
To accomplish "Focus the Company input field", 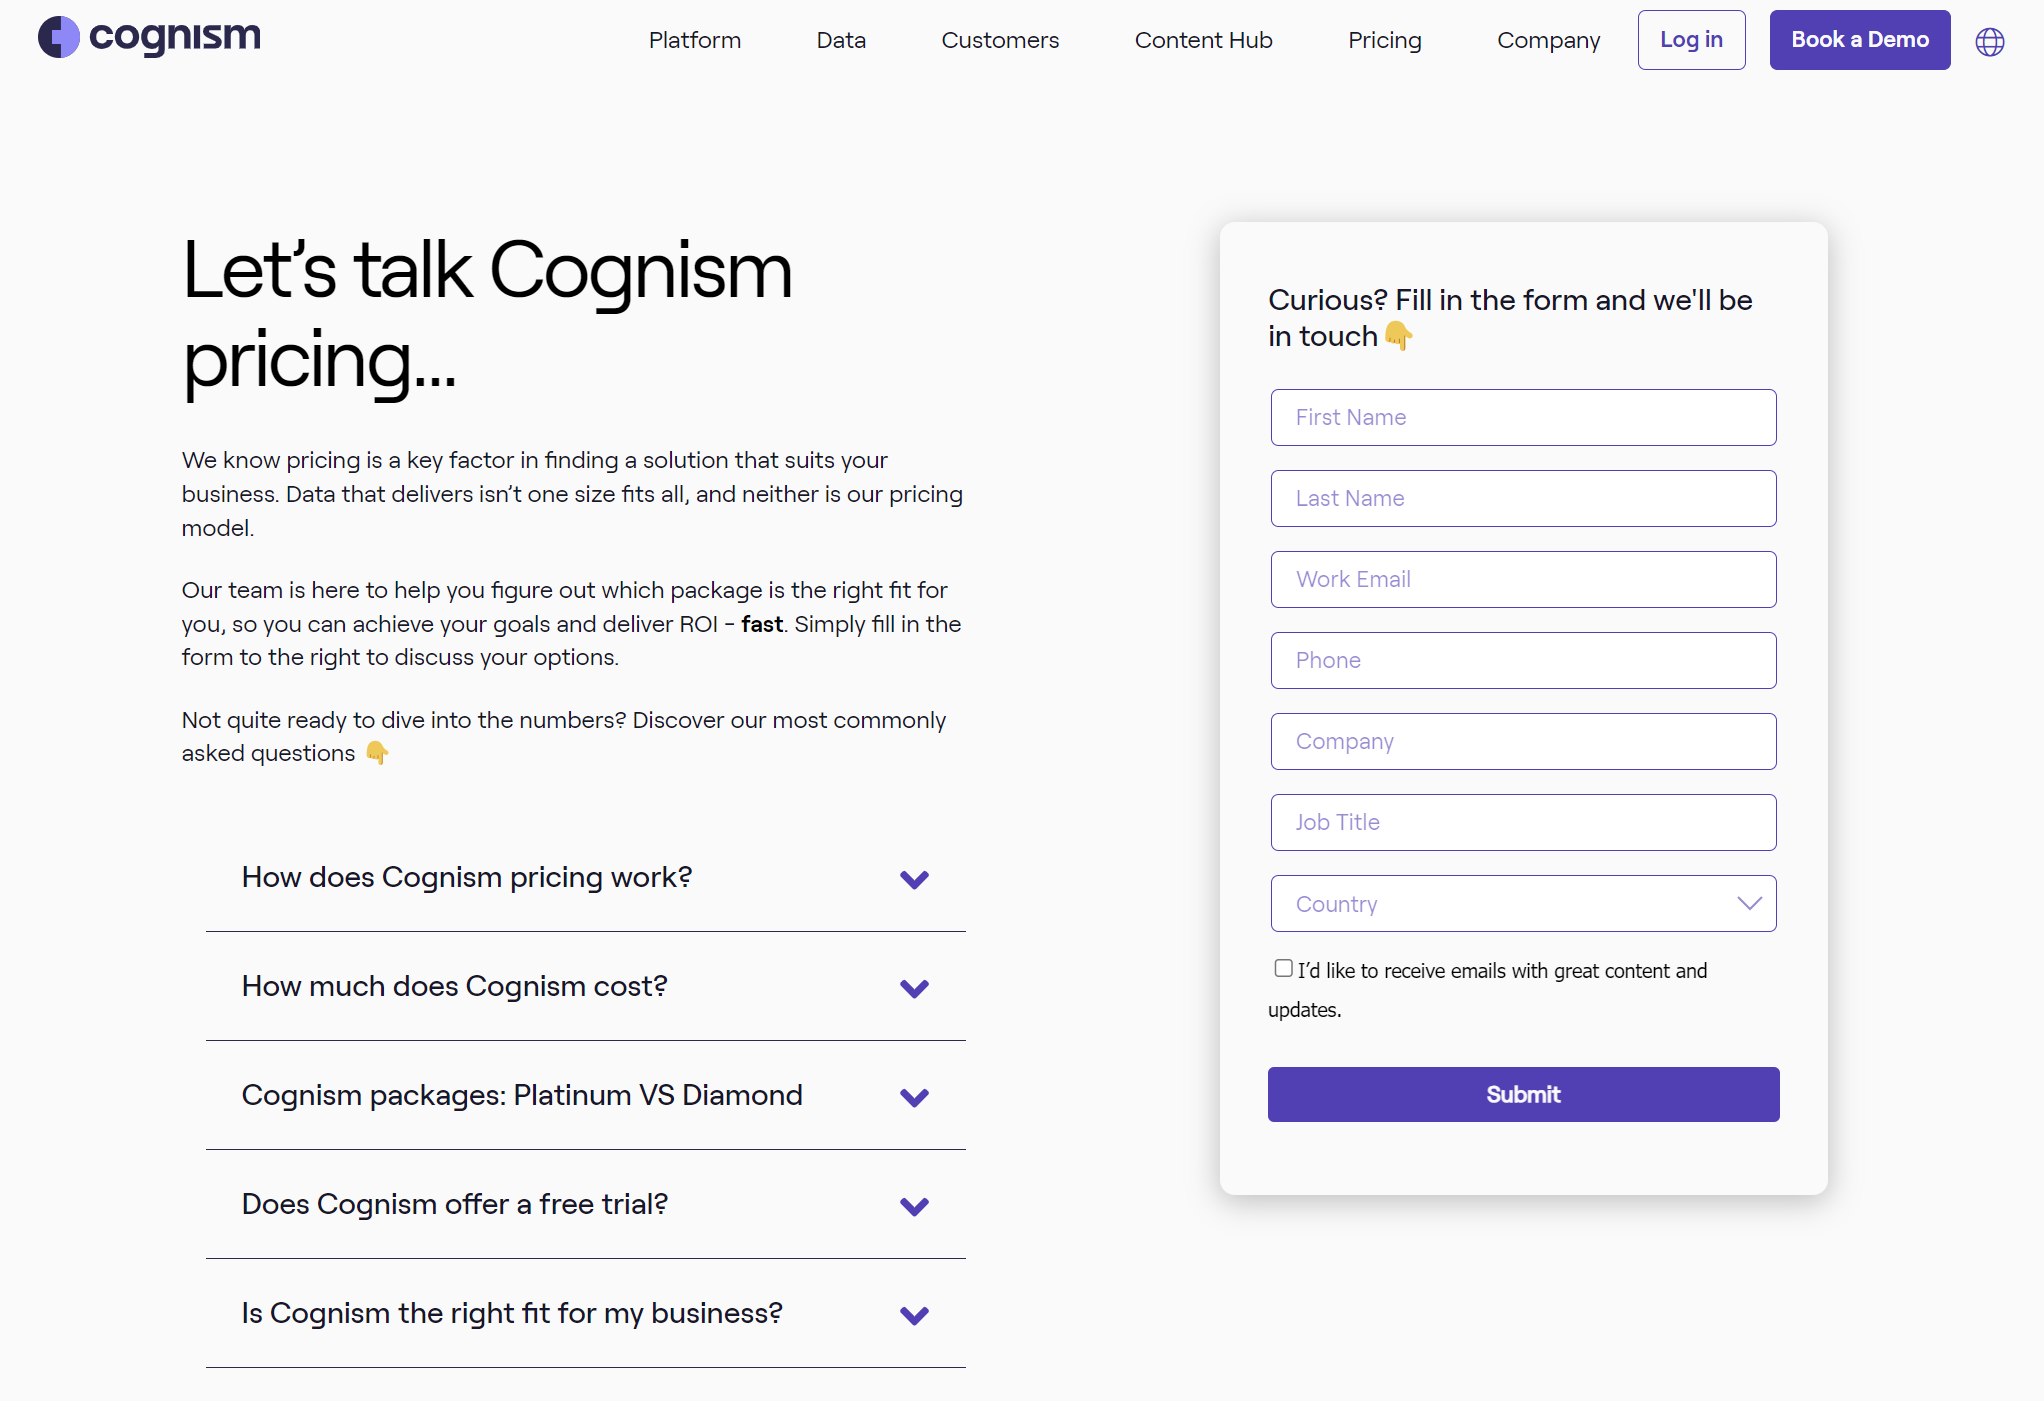I will pos(1523,742).
